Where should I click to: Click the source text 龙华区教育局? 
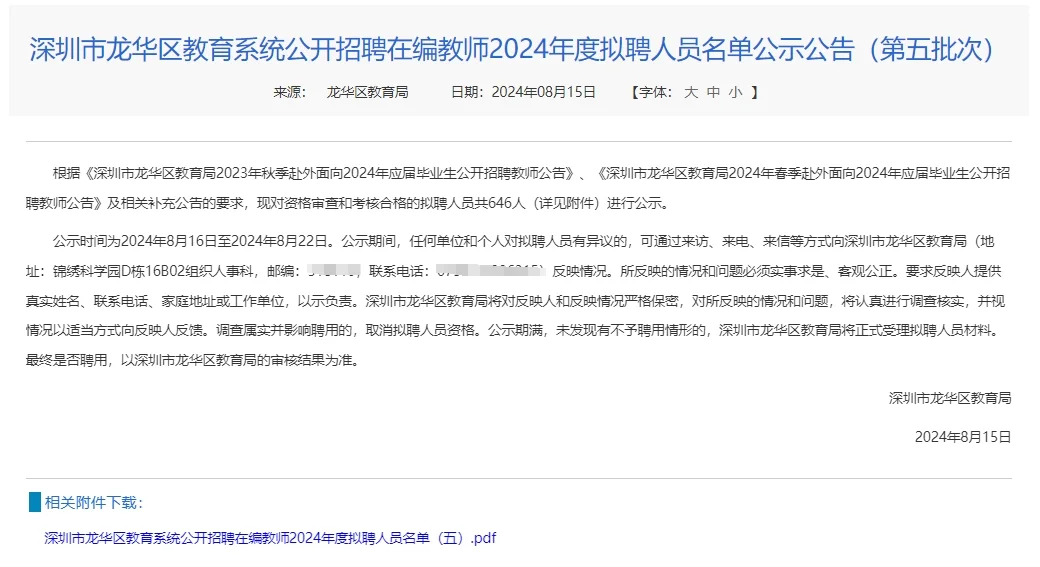pos(367,92)
